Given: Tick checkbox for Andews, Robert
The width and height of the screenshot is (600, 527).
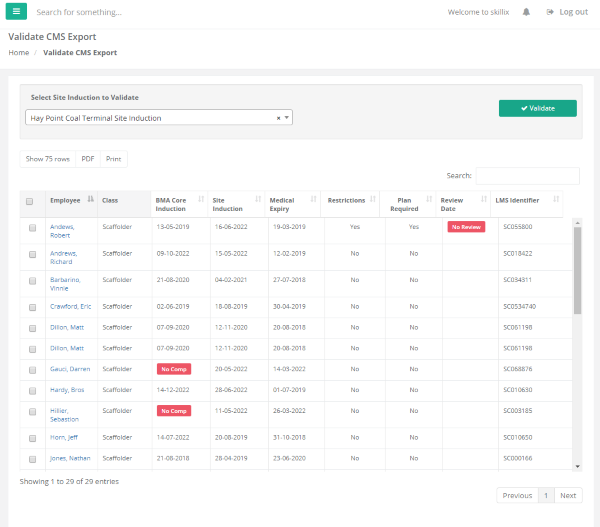Looking at the screenshot, I should [x=33, y=228].
